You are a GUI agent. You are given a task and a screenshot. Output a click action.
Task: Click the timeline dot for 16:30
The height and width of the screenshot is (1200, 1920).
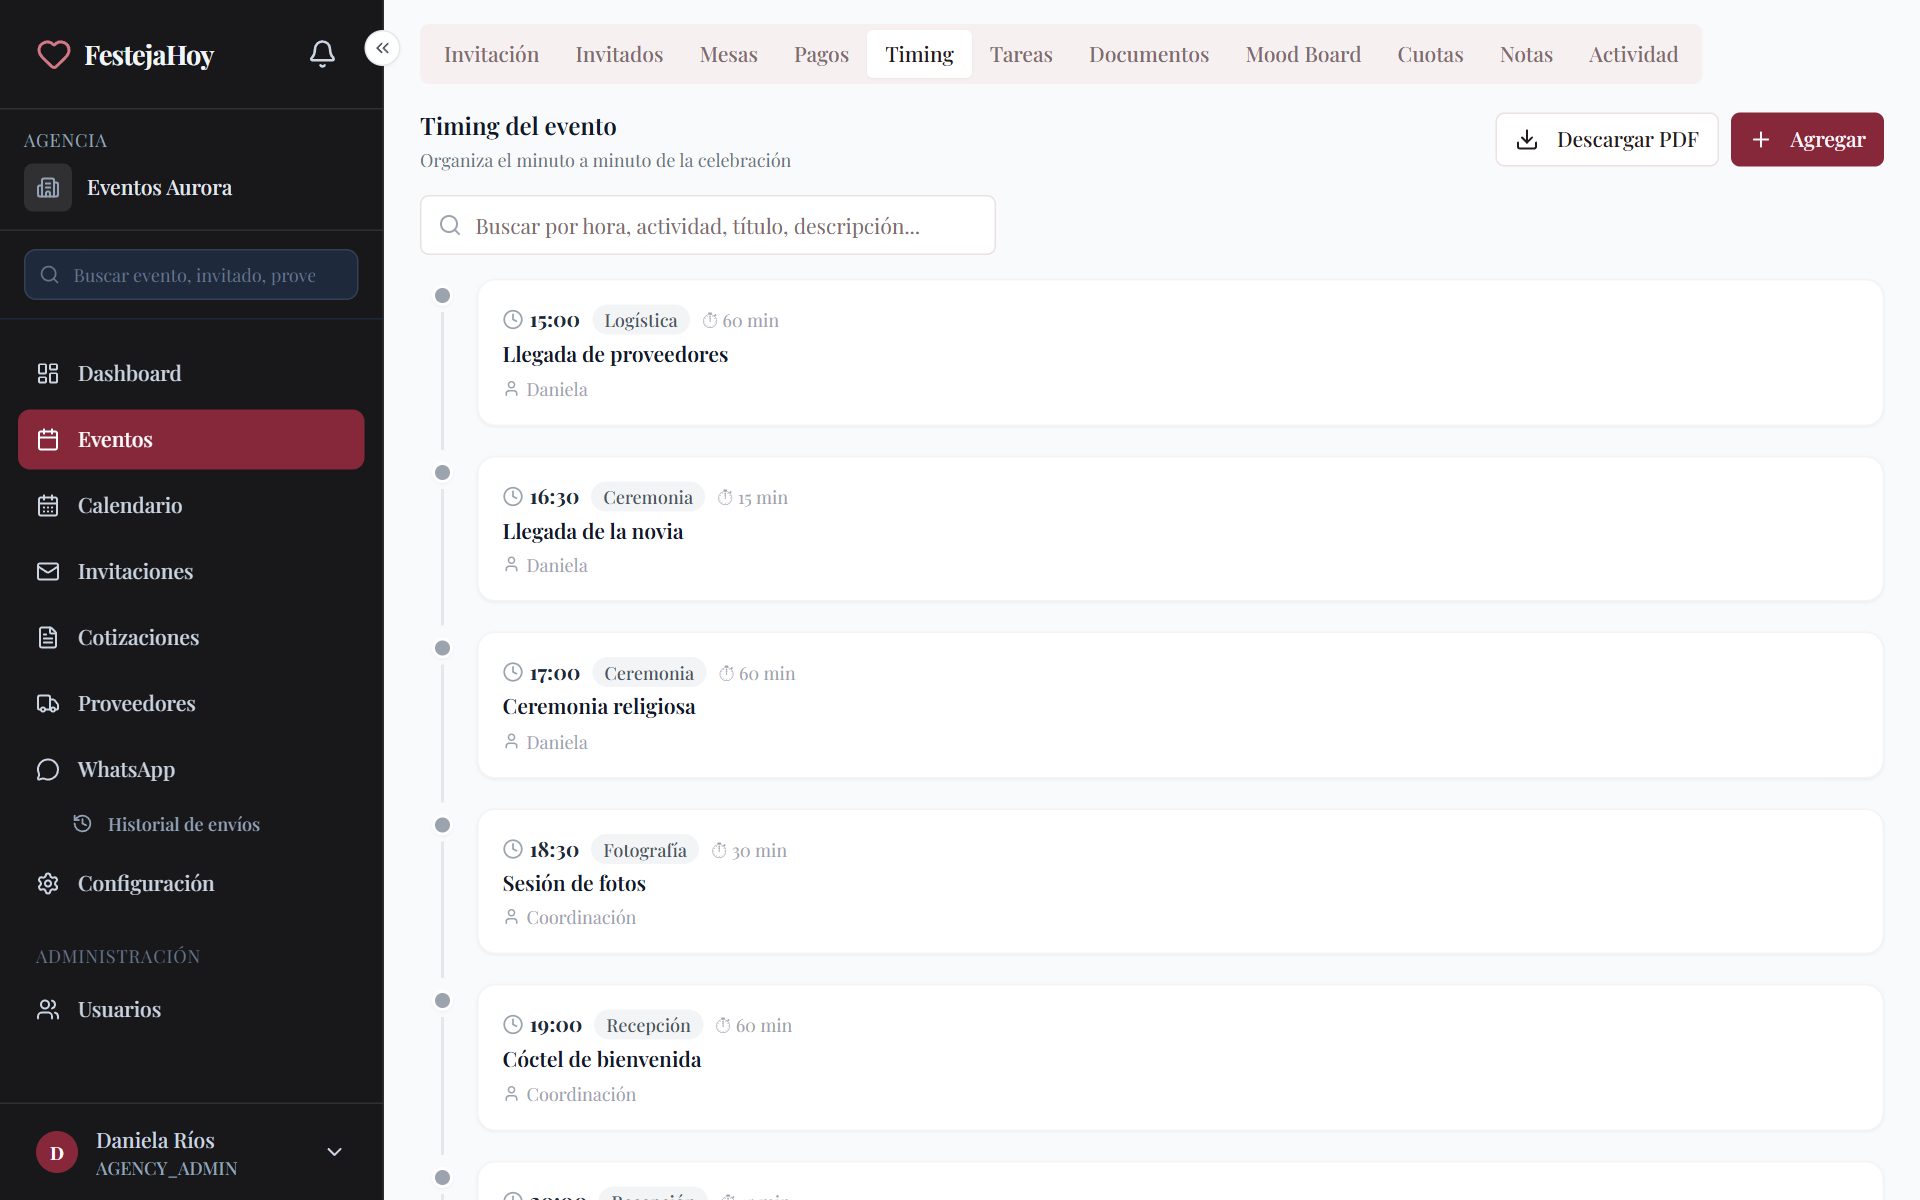click(x=442, y=472)
